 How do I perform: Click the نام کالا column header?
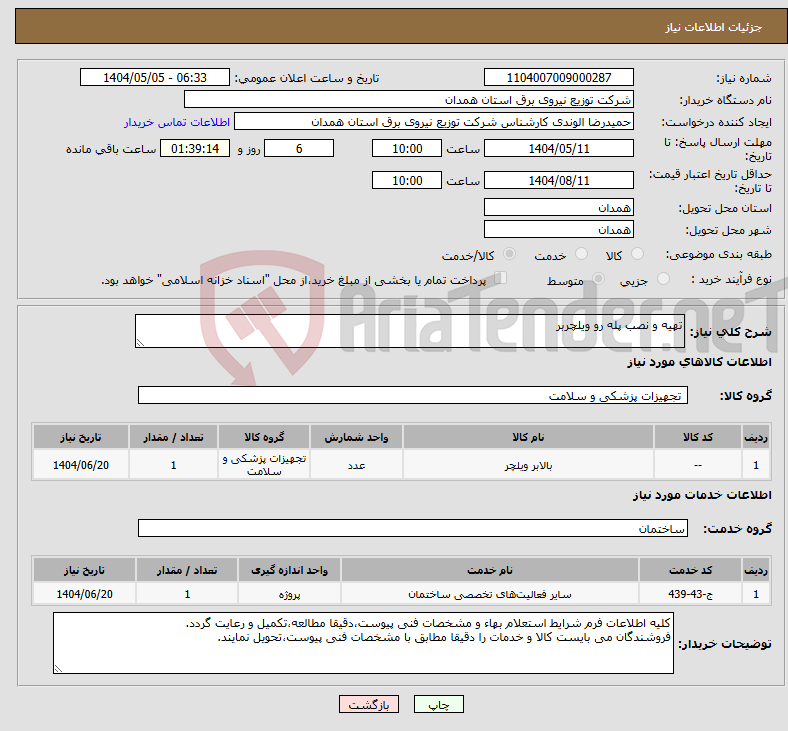pos(528,437)
